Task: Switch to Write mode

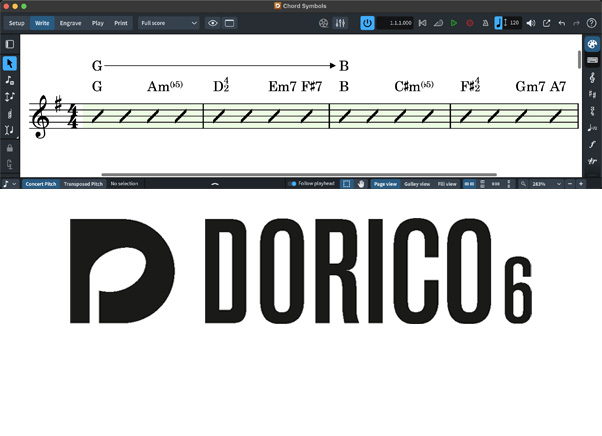Action: pyautogui.click(x=42, y=23)
